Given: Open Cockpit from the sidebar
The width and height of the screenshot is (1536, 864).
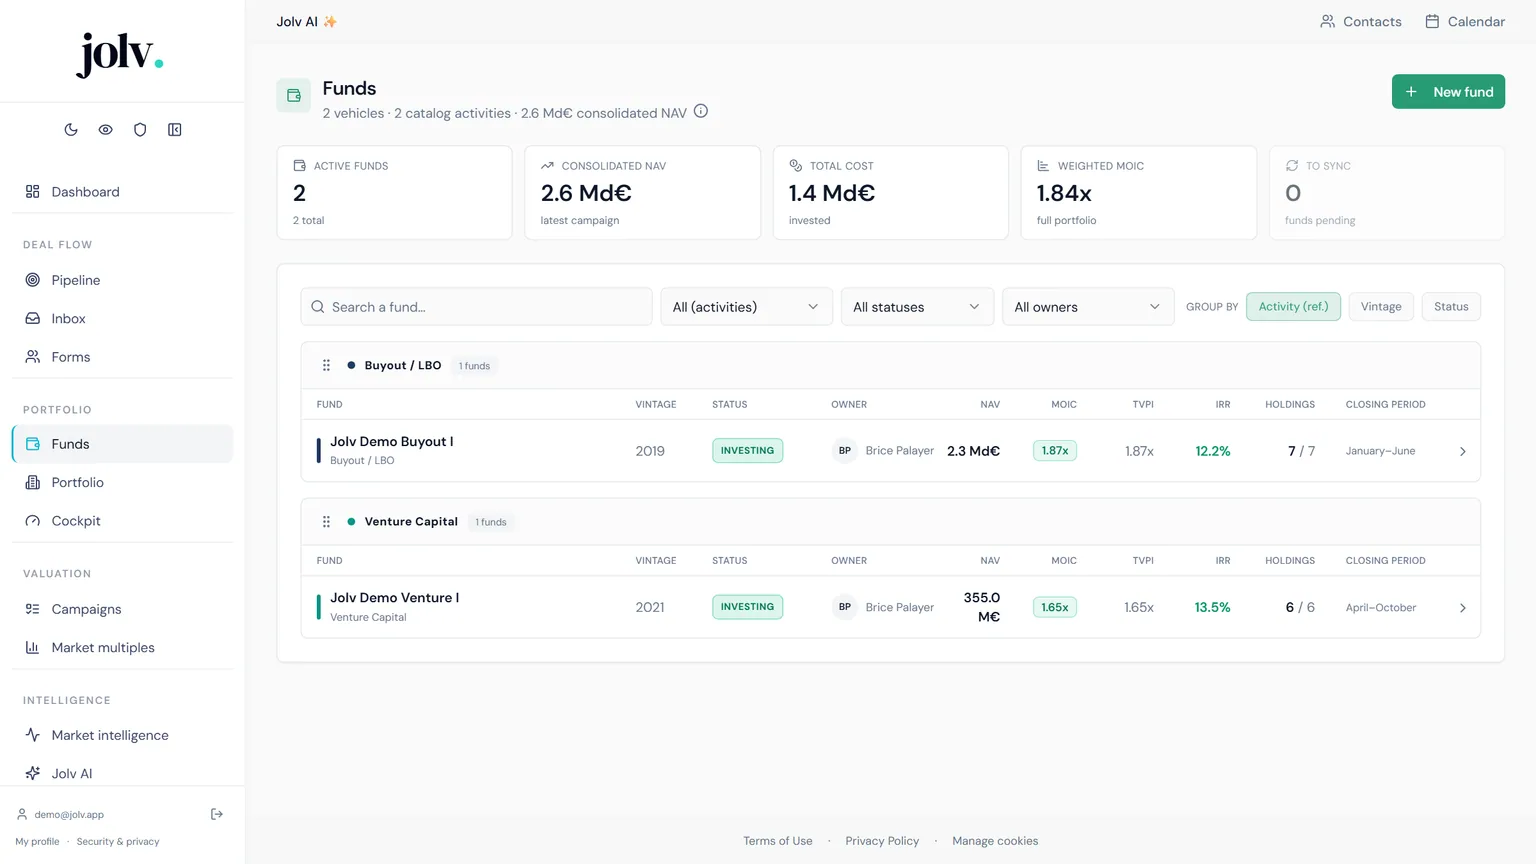Looking at the screenshot, I should pos(122,521).
